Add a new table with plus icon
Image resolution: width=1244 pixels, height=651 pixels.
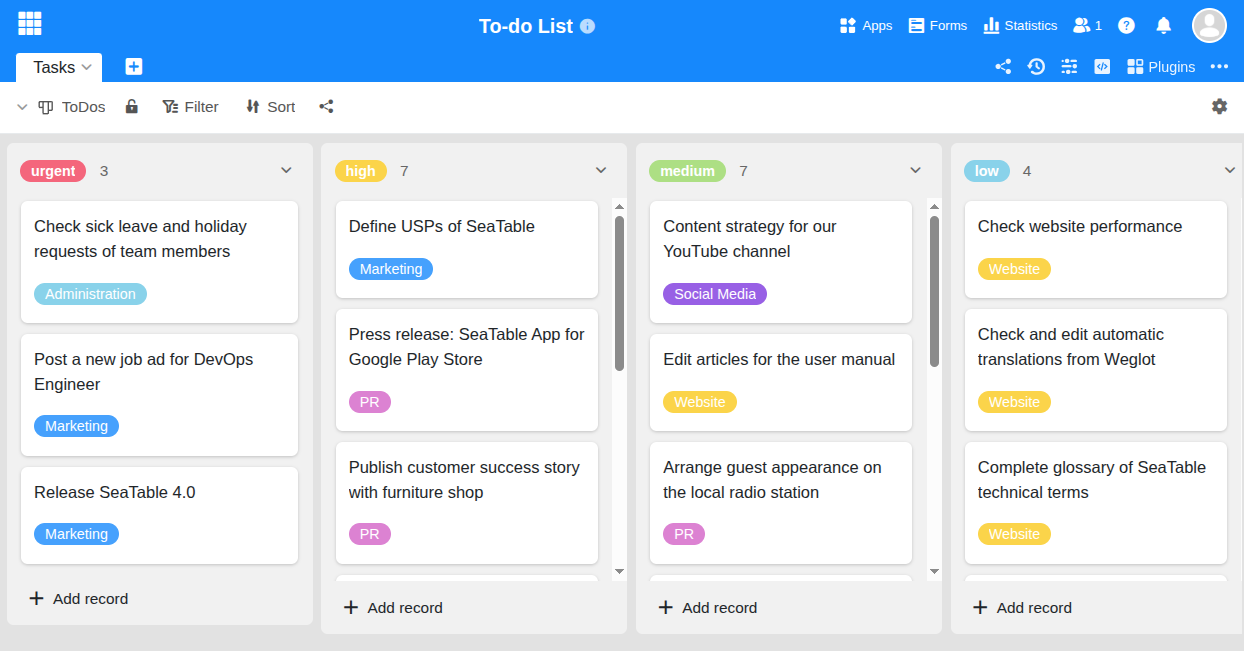pyautogui.click(x=134, y=67)
